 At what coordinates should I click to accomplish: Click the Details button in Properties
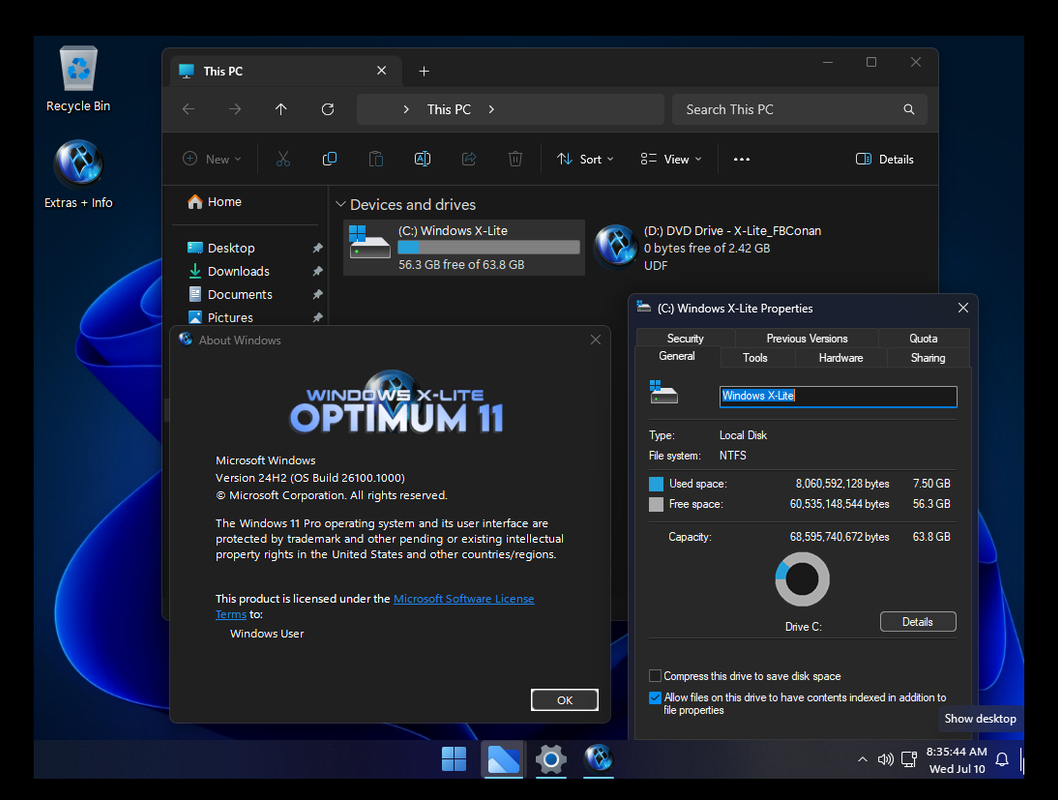(x=918, y=621)
